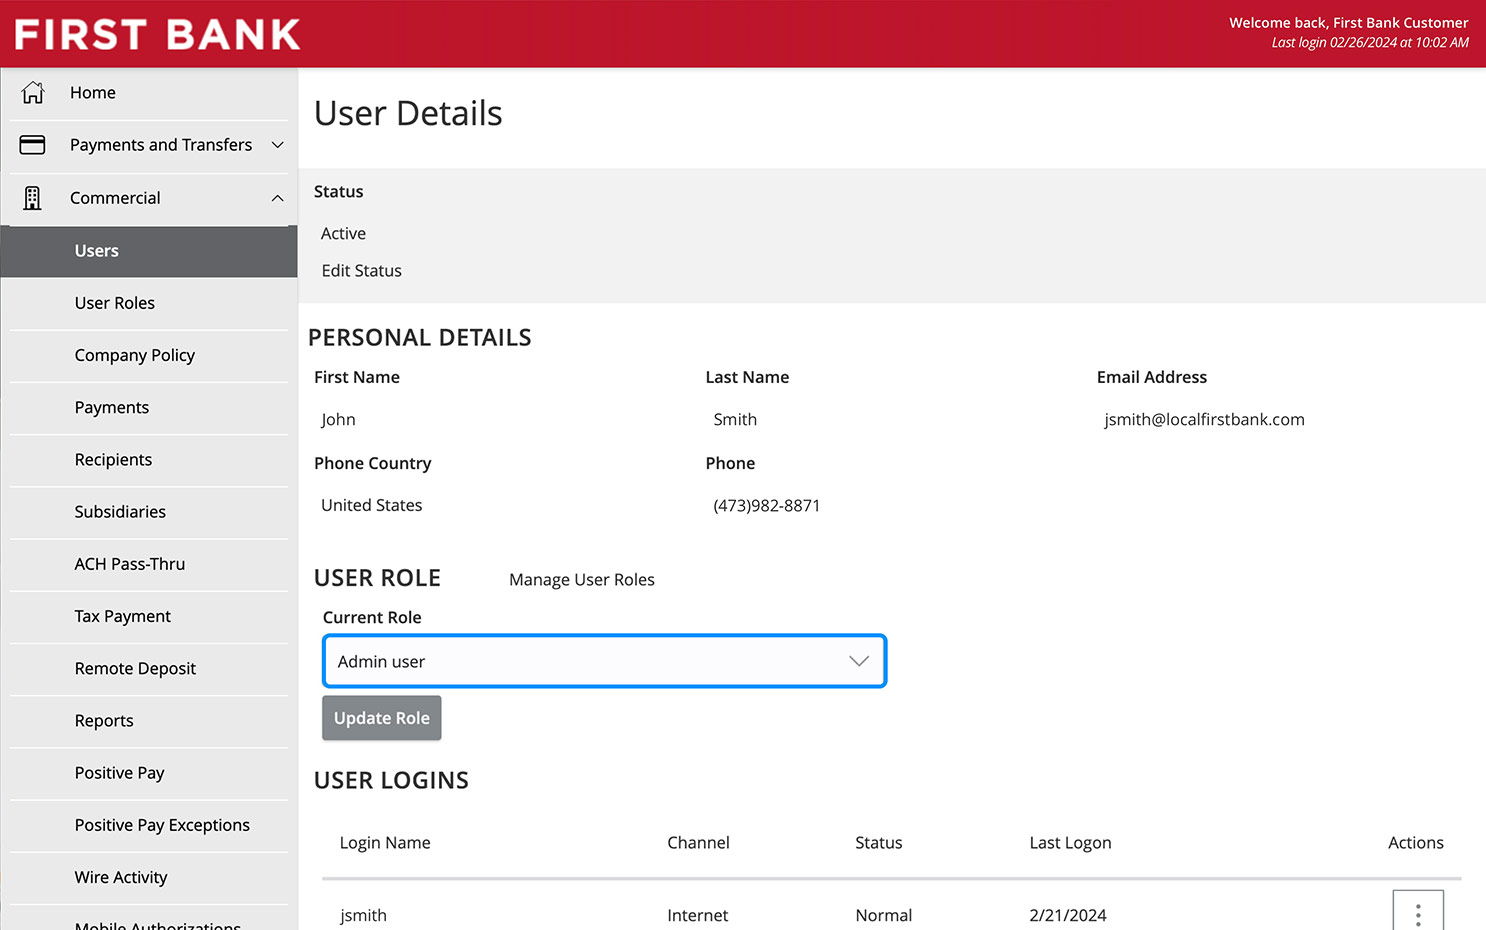Click the phone number (473)982-8871

point(766,506)
